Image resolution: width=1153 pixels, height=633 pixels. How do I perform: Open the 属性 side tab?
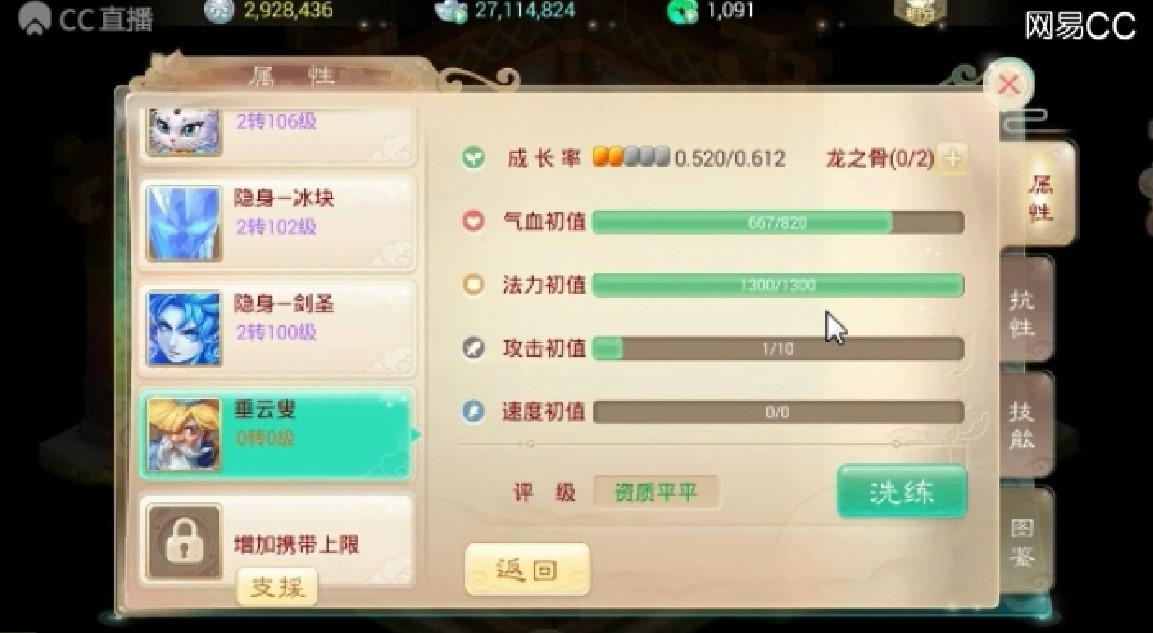point(1039,197)
